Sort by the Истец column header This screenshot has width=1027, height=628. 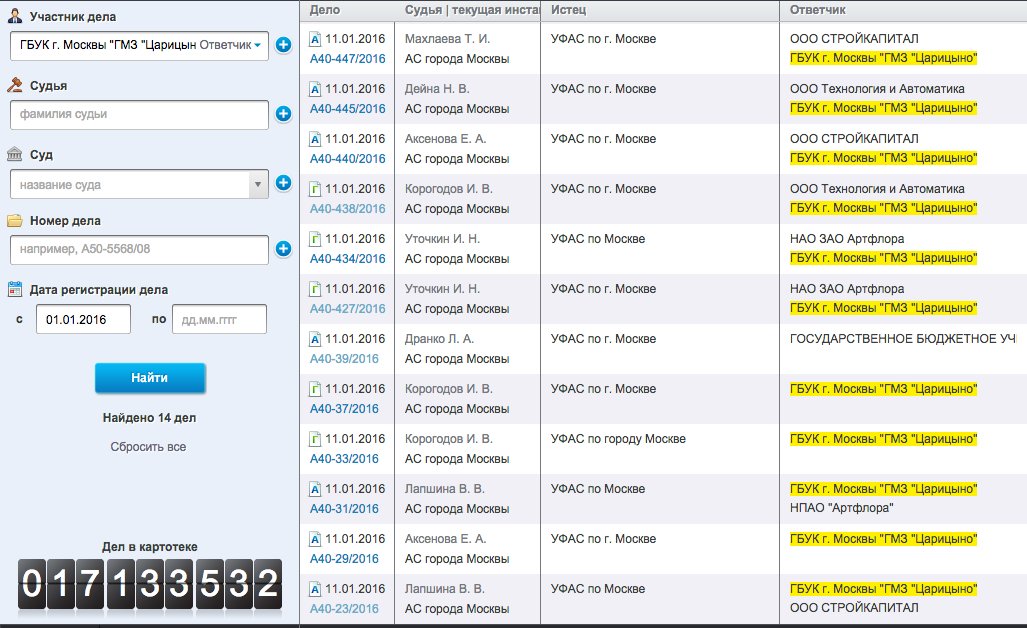pyautogui.click(x=569, y=10)
